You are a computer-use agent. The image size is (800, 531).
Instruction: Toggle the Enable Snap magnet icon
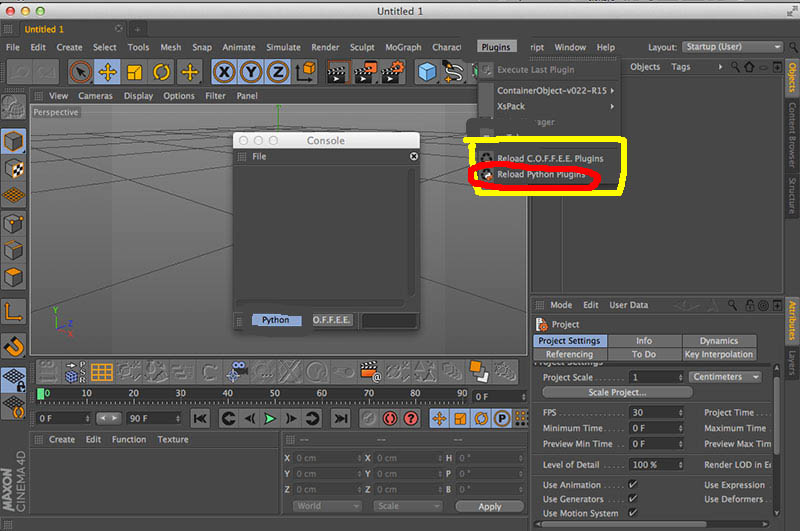pos(13,346)
